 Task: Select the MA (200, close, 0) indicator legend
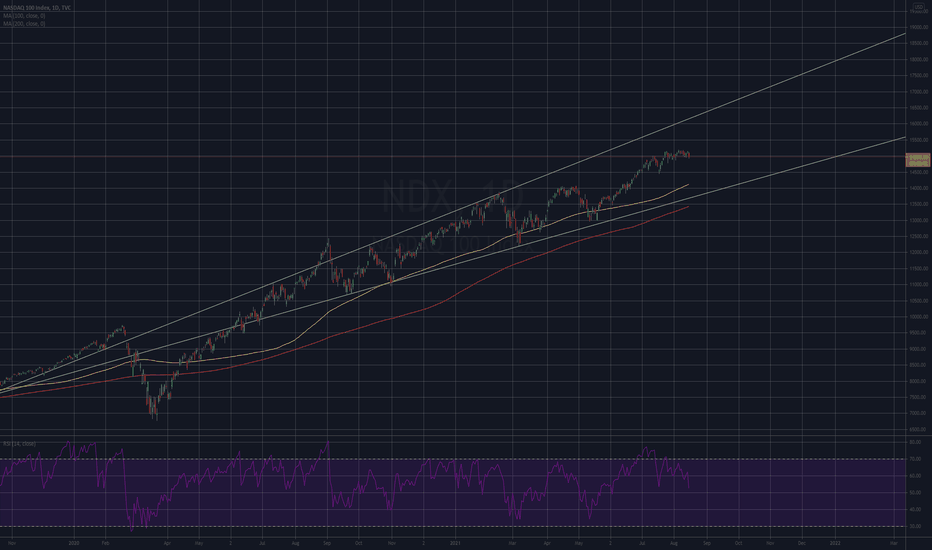24,24
